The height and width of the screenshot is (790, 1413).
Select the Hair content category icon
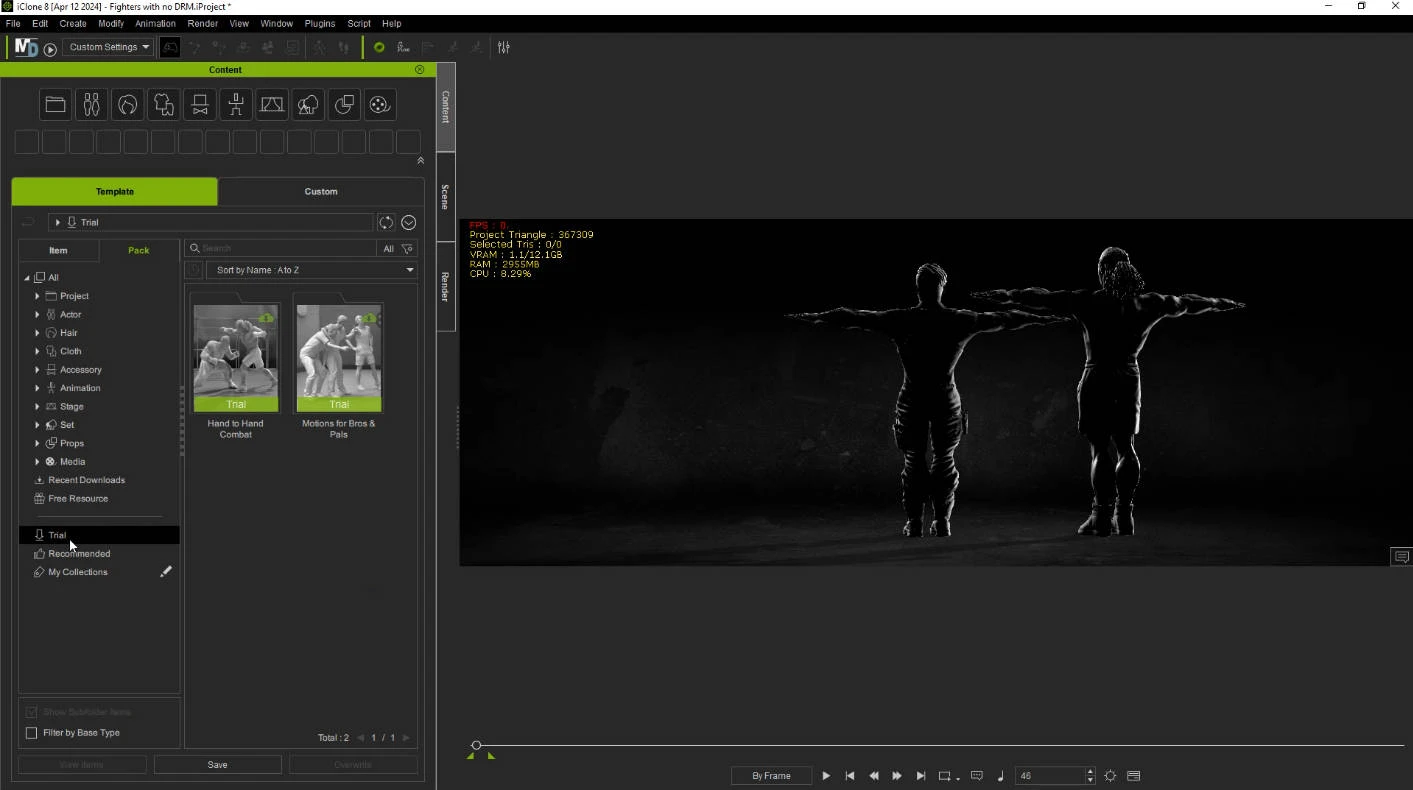coord(127,105)
